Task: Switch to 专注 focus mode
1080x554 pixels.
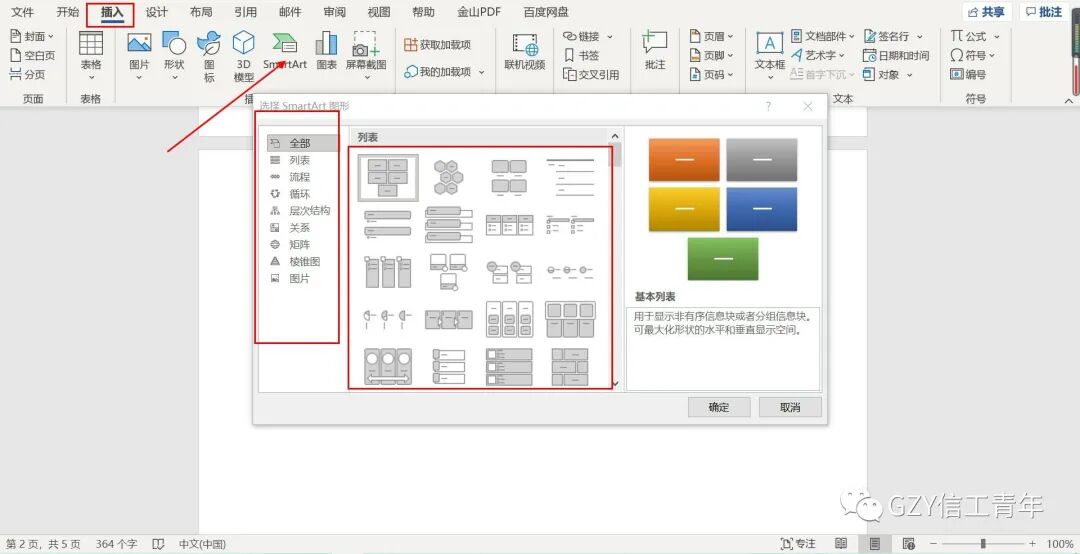Action: coord(798,544)
